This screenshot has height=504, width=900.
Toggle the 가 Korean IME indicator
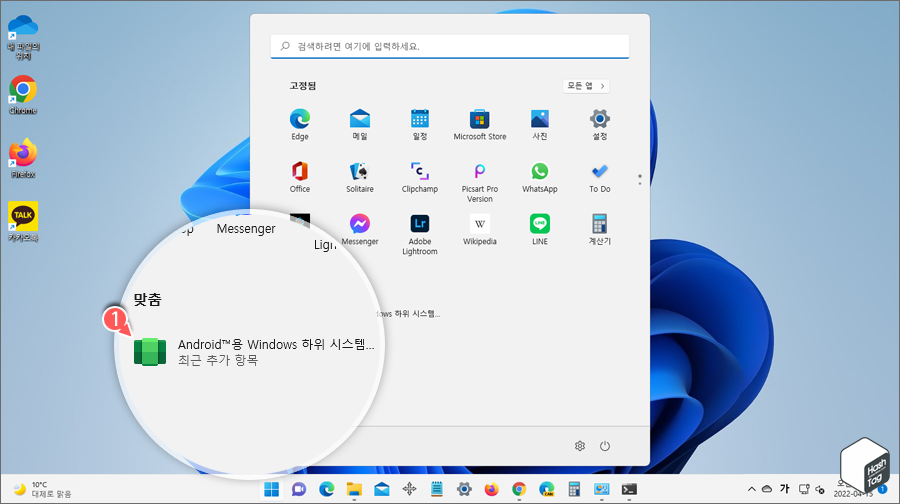[x=785, y=489]
